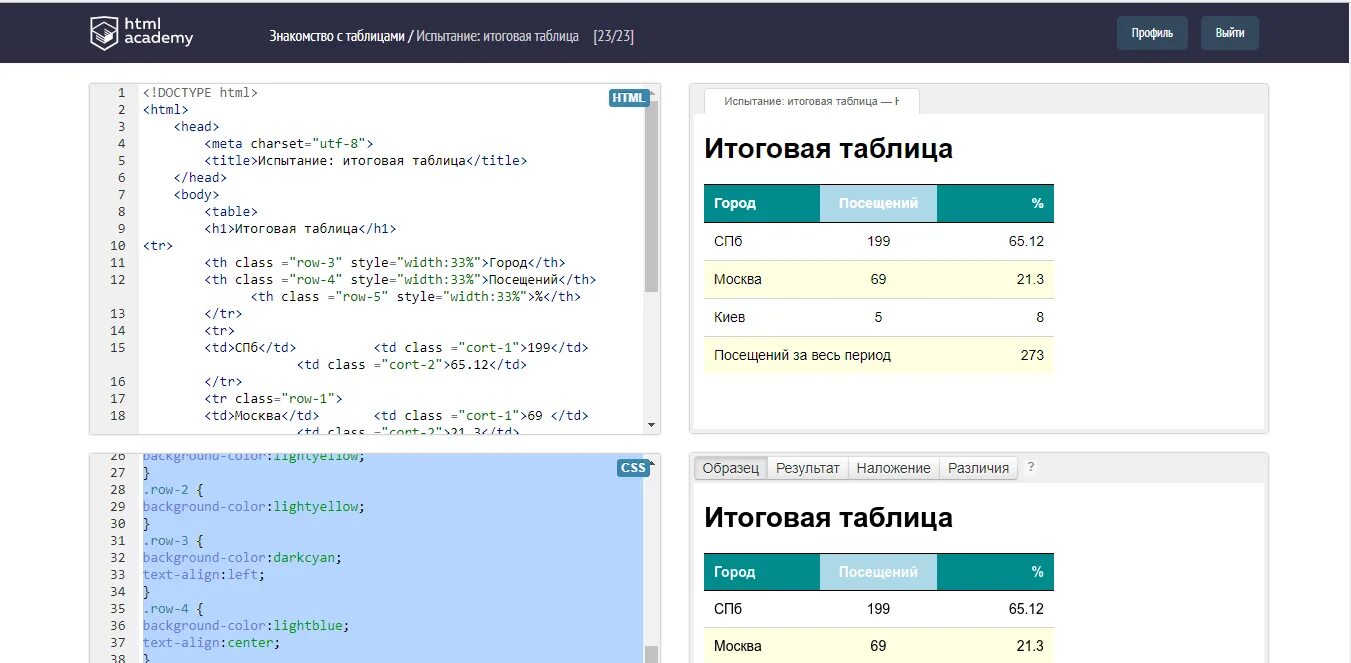Click the СПб cell in result preview
The width and height of the screenshot is (1351, 663).
(762, 241)
